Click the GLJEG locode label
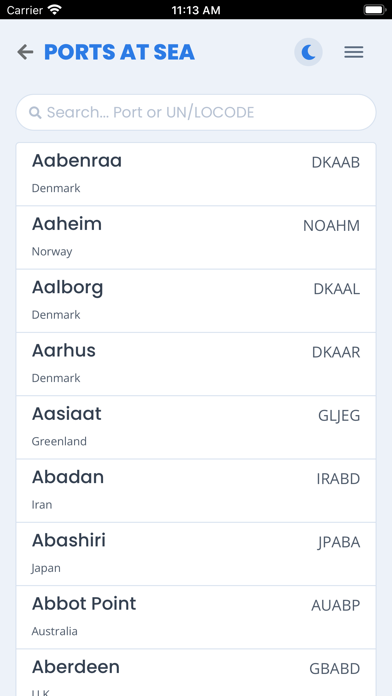Image resolution: width=392 pixels, height=696 pixels. point(339,416)
